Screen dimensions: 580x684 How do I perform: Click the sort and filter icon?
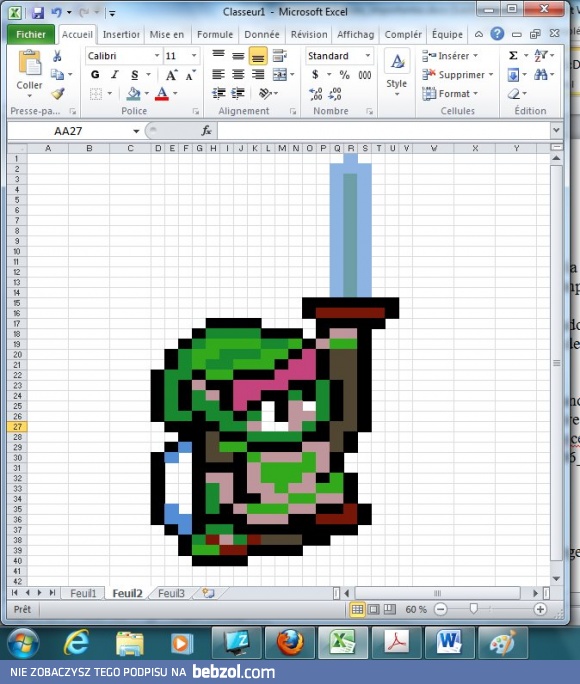(541, 55)
